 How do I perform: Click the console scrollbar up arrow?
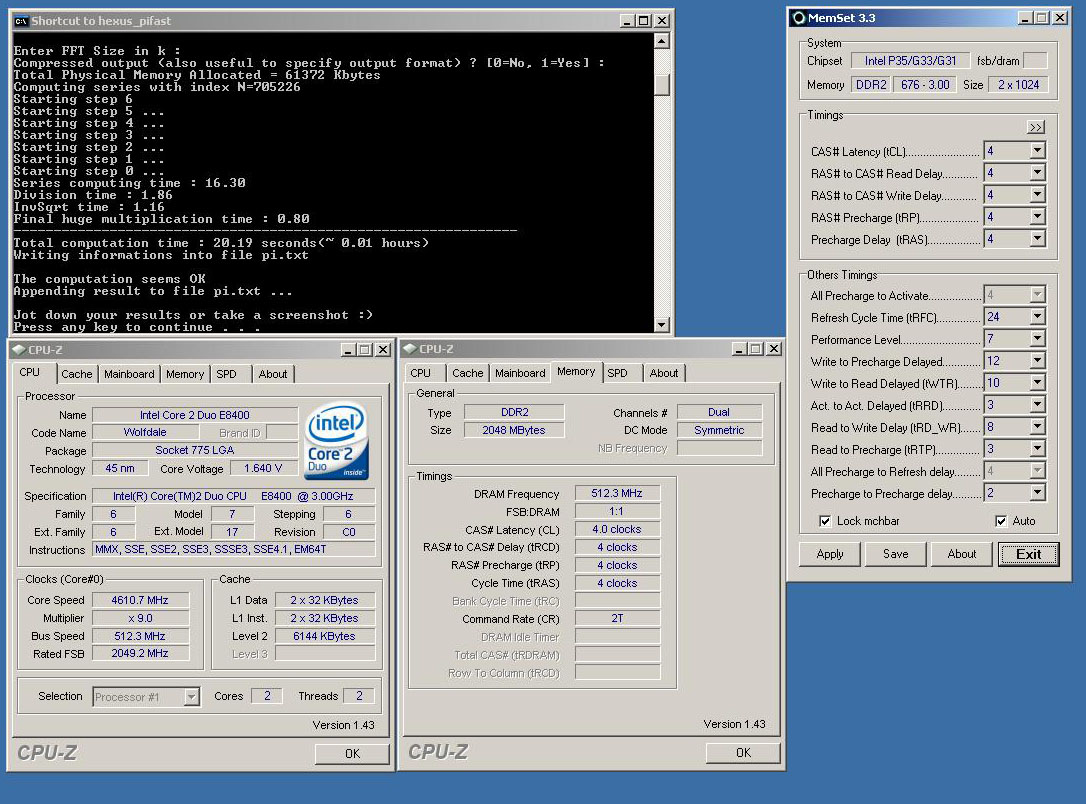pos(661,41)
